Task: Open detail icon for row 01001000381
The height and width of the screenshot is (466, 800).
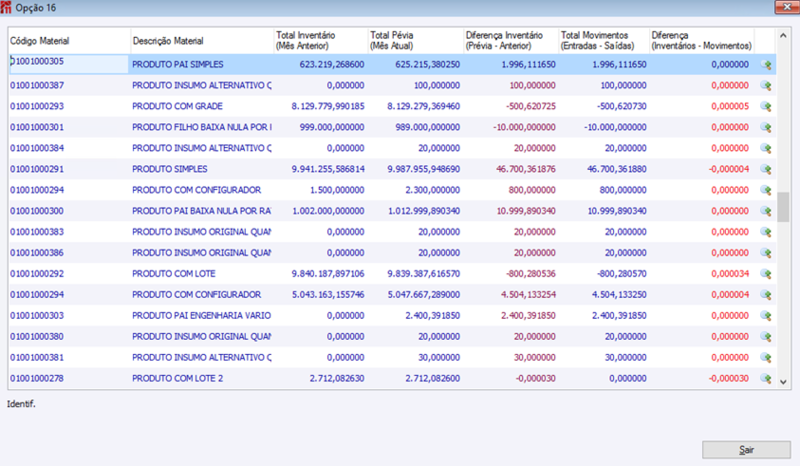Action: coord(765,358)
